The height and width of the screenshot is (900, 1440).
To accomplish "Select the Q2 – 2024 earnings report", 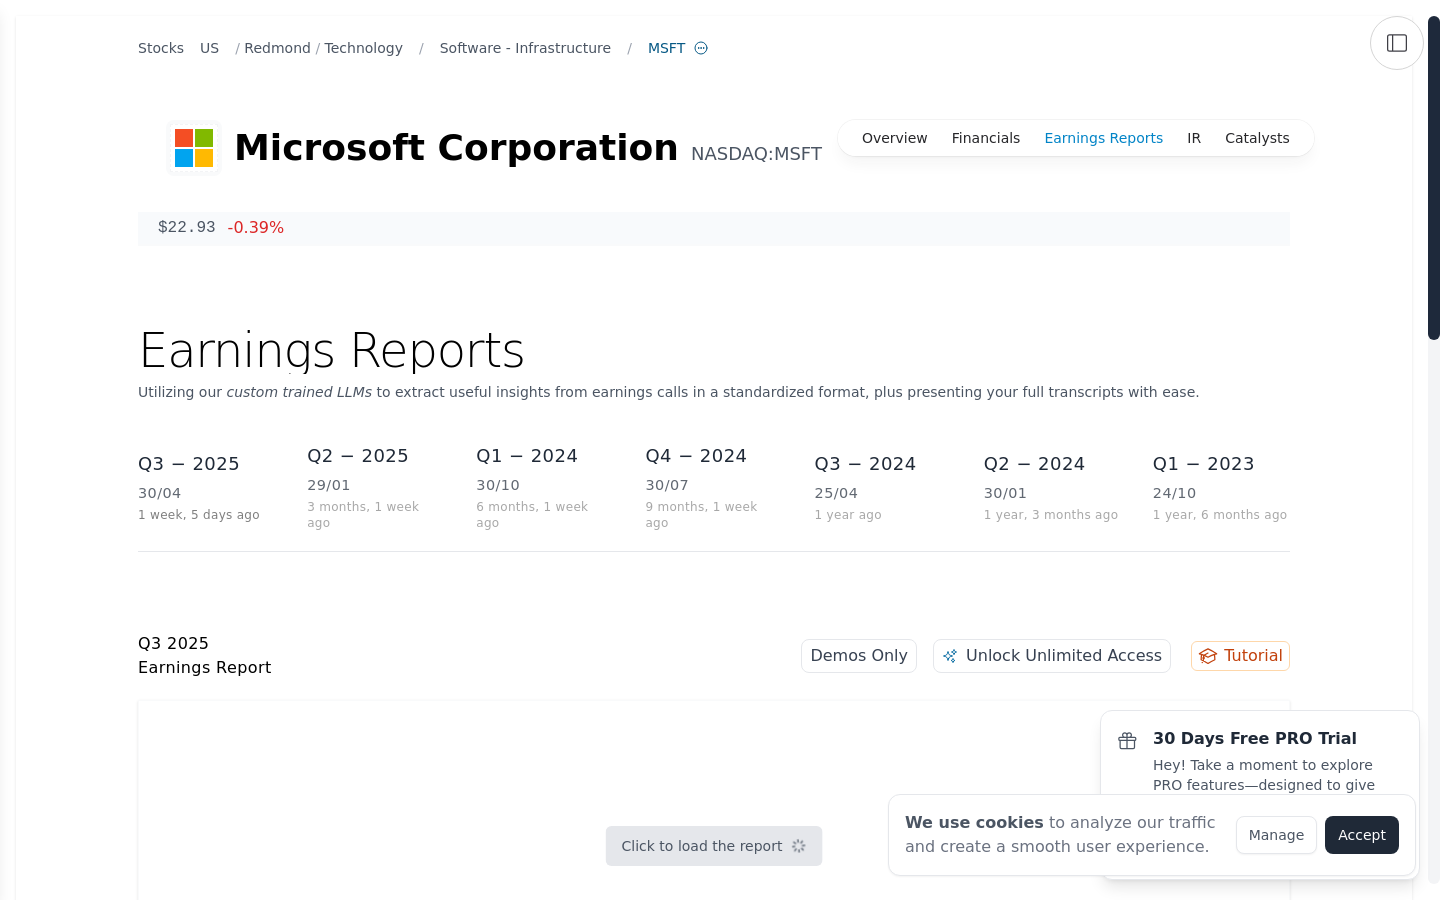I will click(x=1050, y=488).
